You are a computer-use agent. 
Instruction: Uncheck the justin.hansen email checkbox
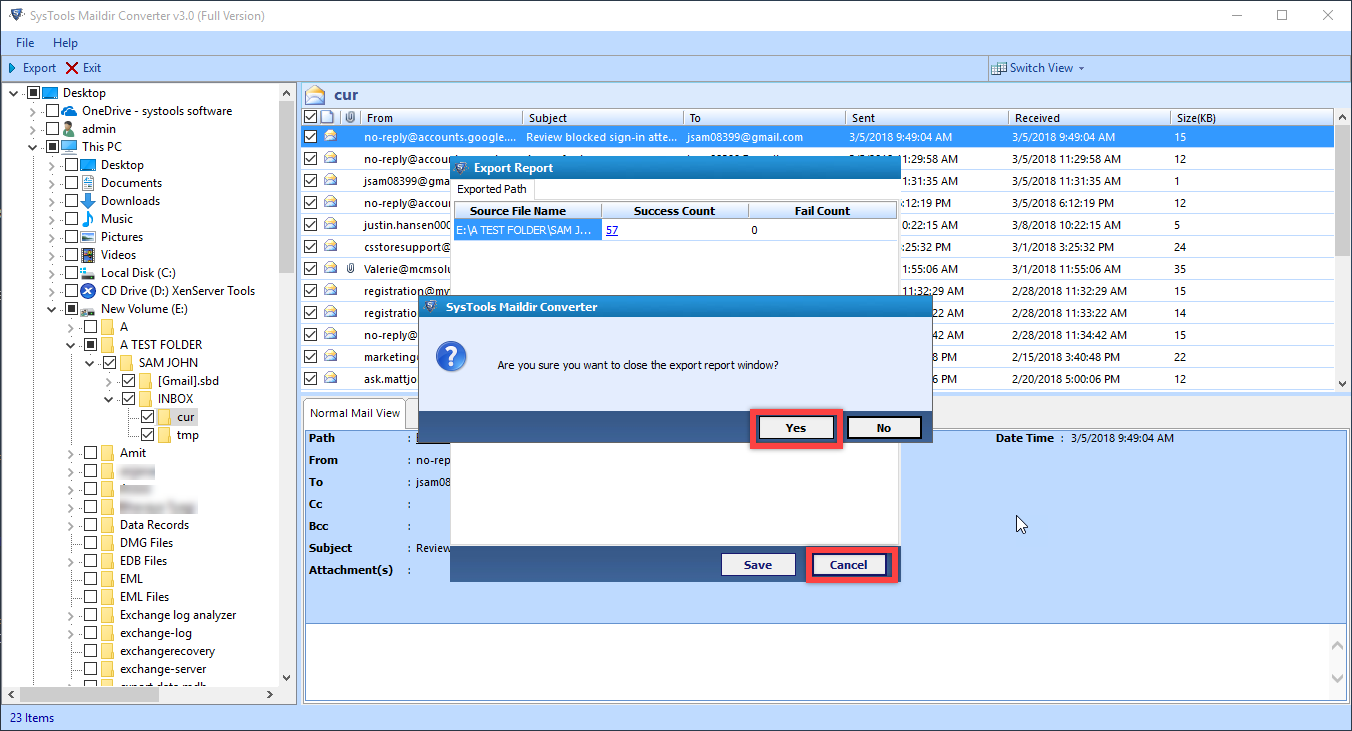(311, 225)
